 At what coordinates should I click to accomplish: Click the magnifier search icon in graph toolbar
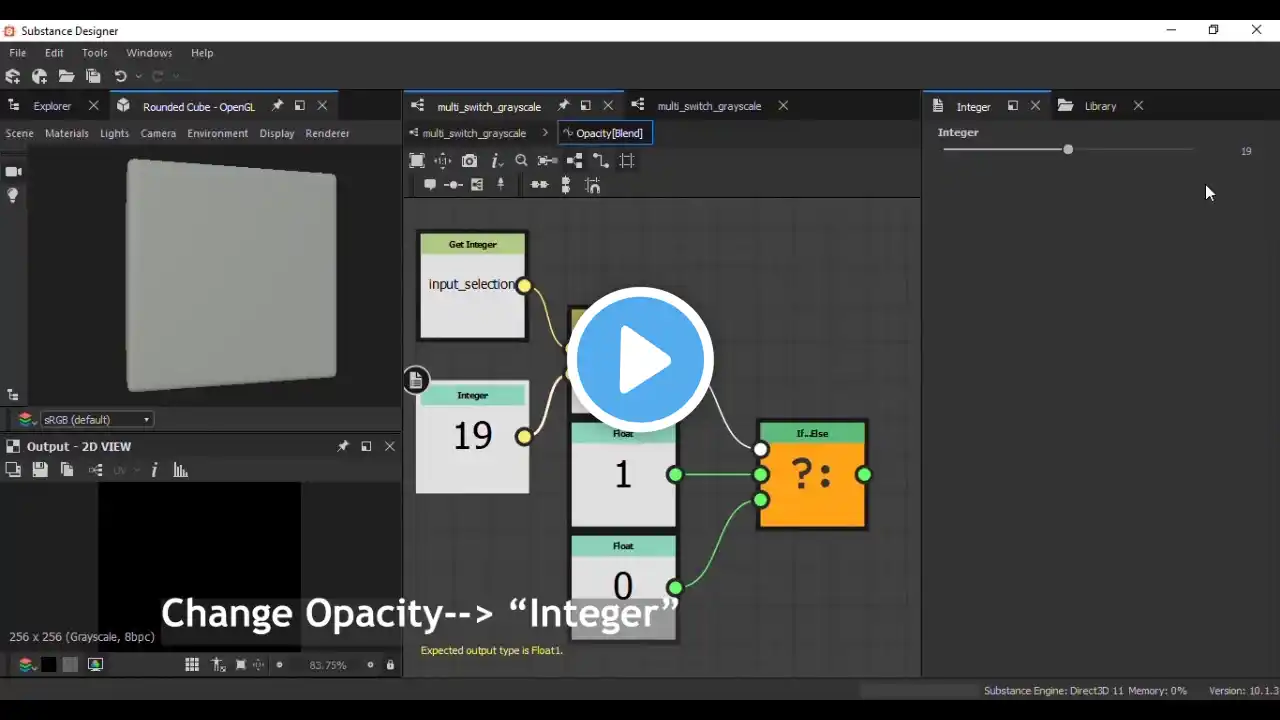click(x=521, y=161)
